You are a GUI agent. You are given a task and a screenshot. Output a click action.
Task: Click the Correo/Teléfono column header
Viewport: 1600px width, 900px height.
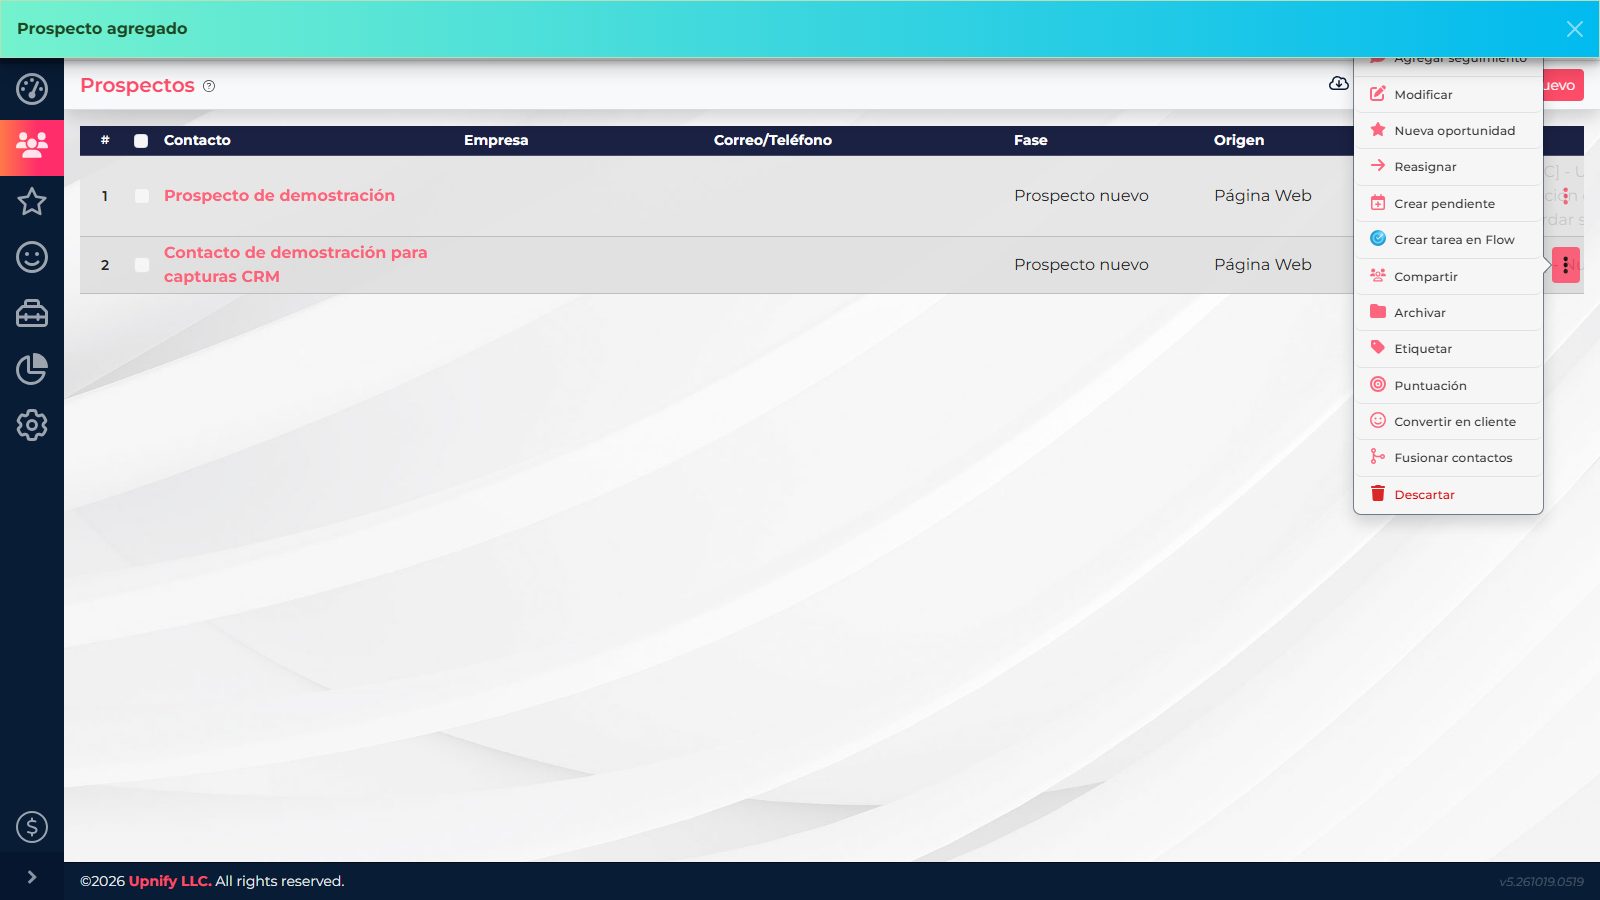pos(773,140)
